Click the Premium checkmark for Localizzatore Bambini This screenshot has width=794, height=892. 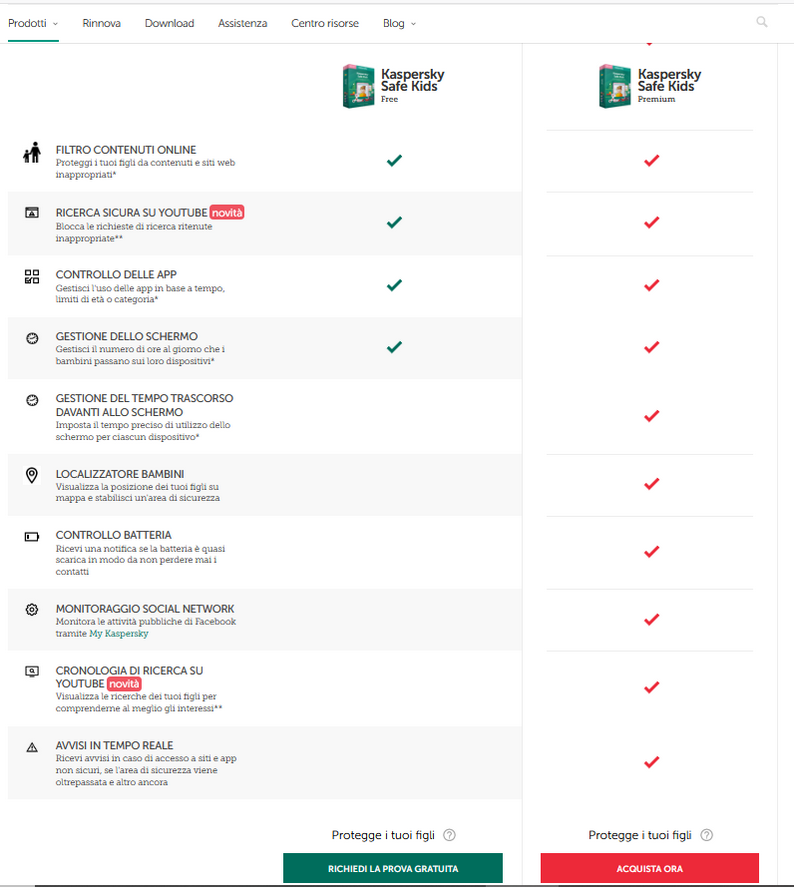point(651,484)
